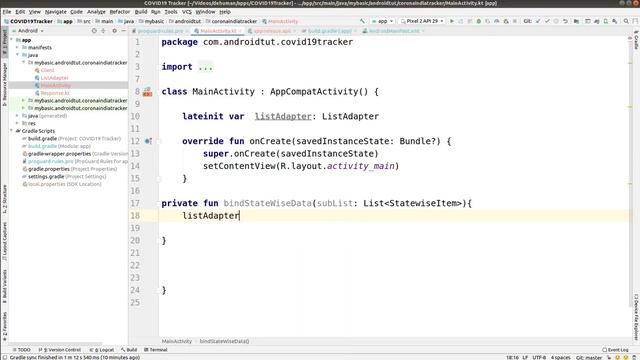The image size is (640, 360).
Task: Open the Layout Captures side button
Action: point(4,242)
